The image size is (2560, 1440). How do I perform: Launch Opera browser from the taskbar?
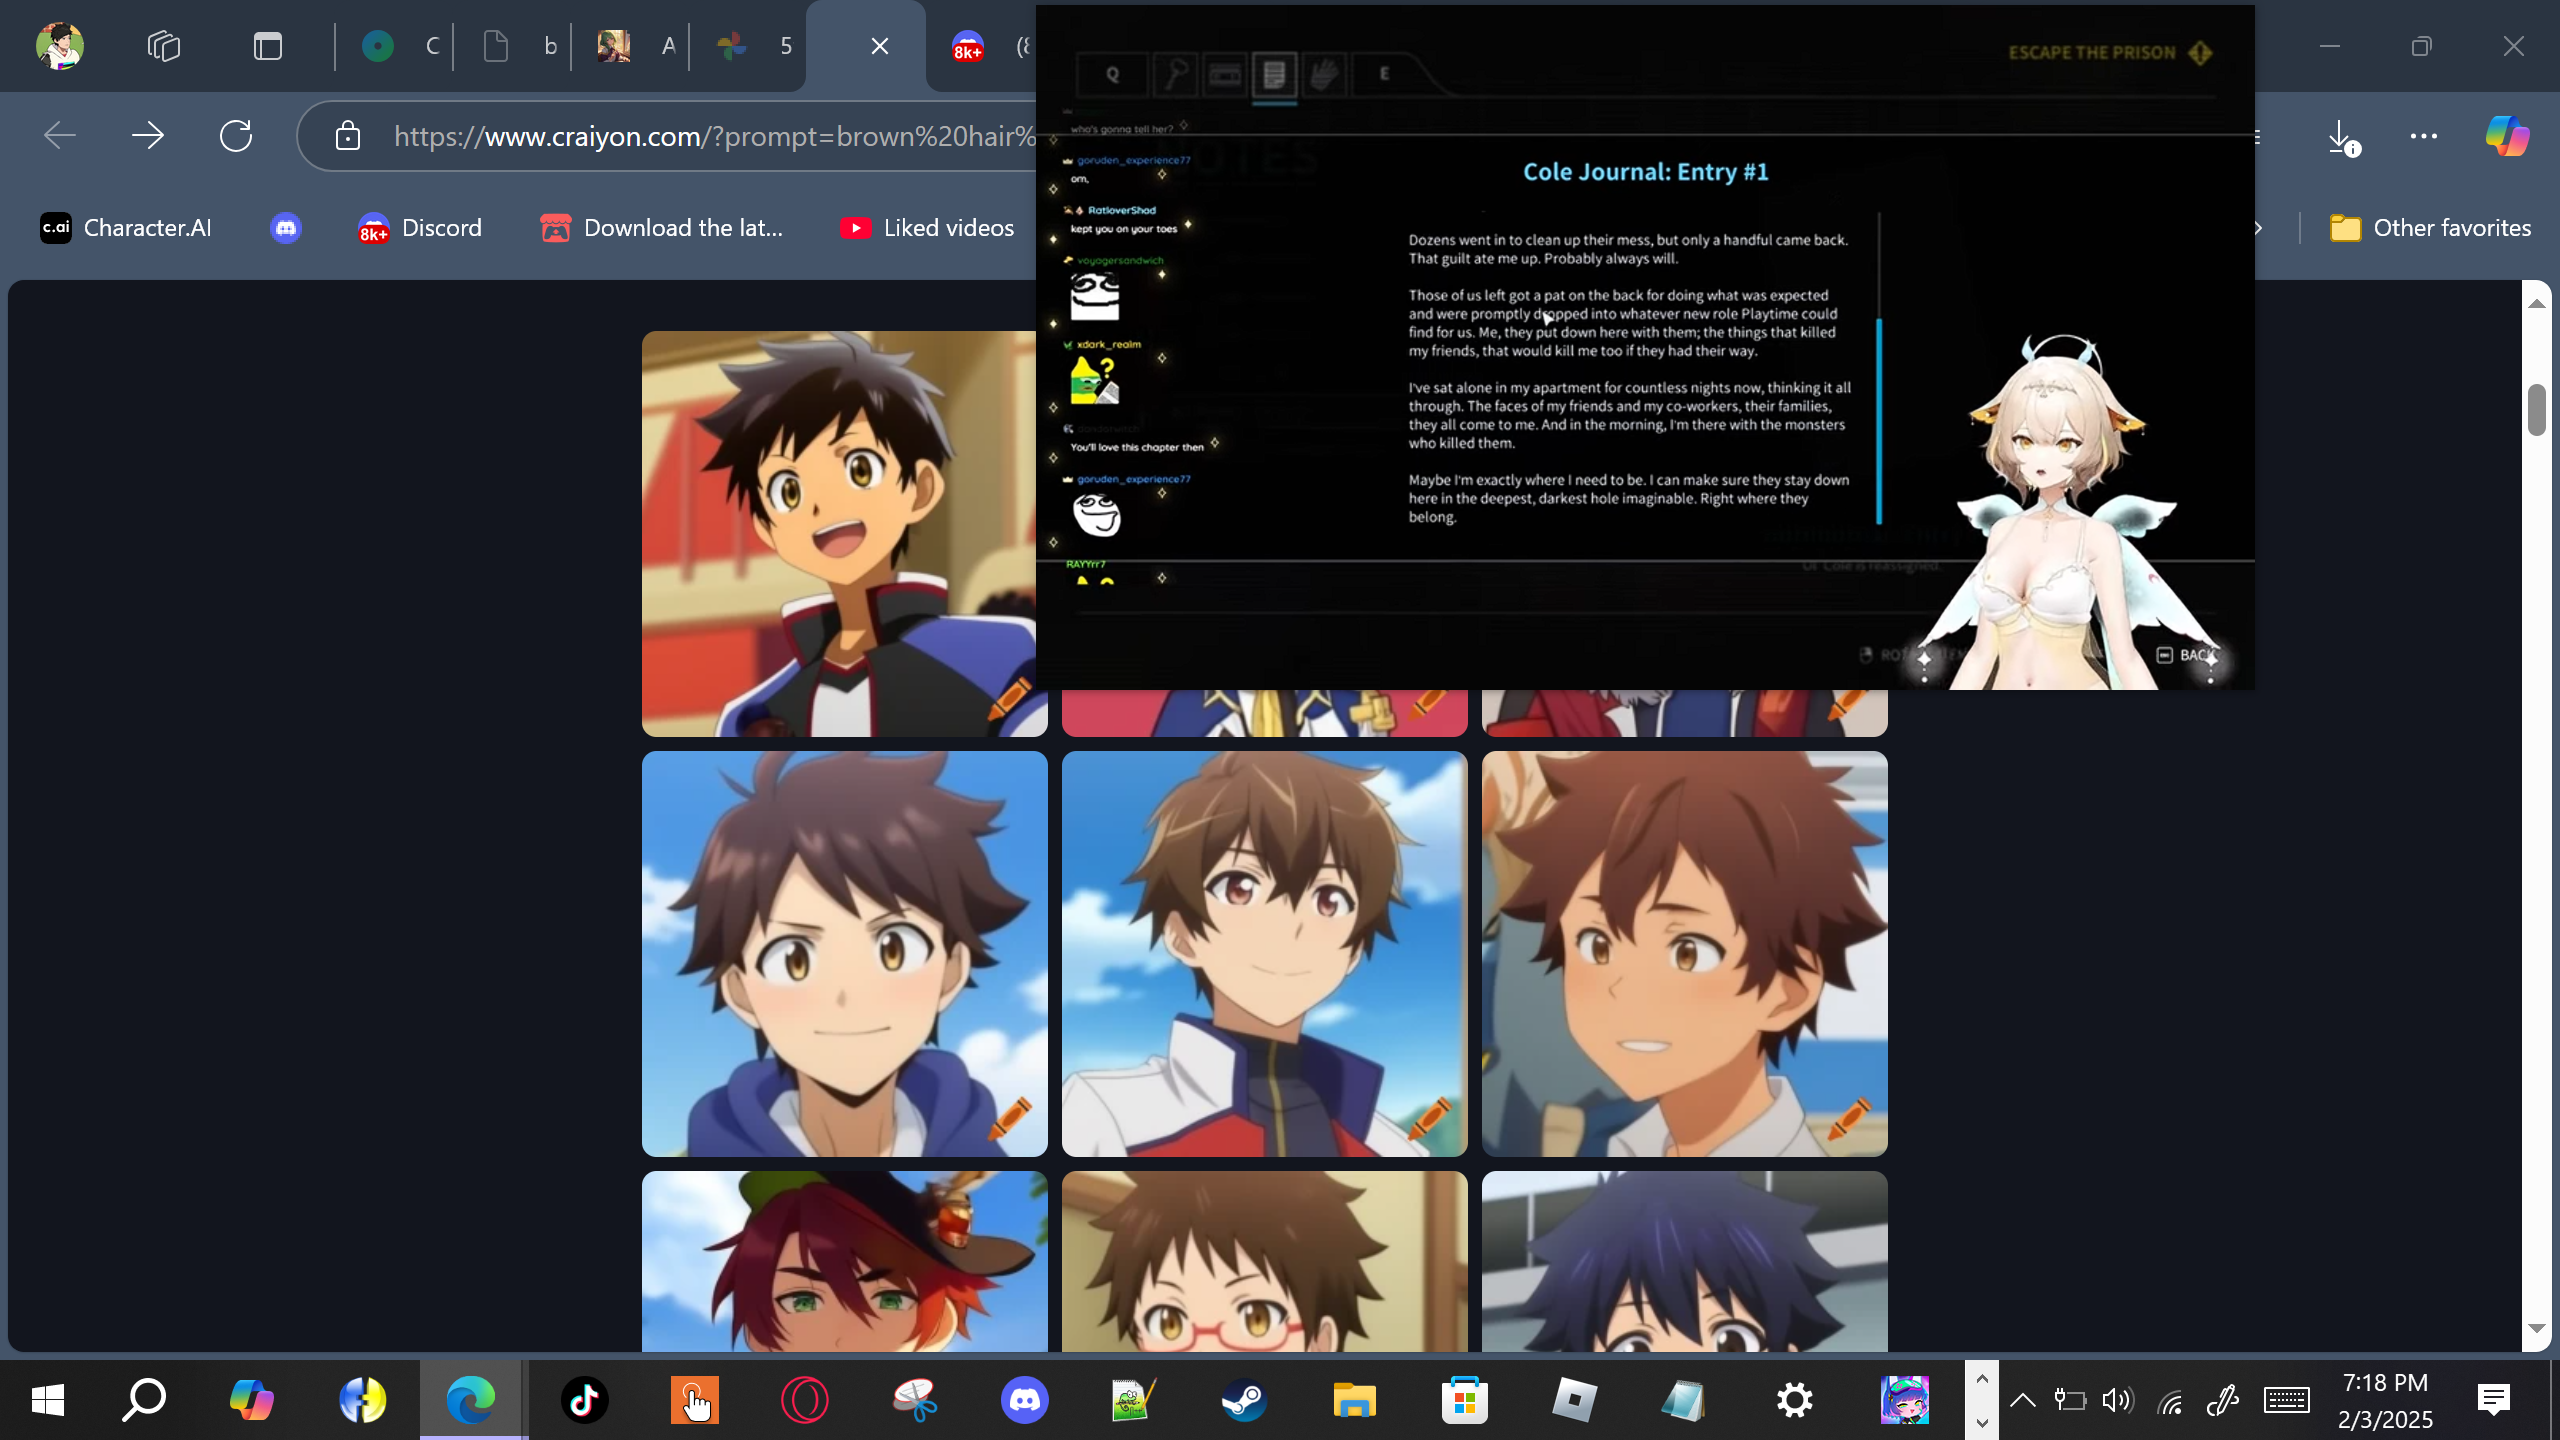pos(805,1400)
